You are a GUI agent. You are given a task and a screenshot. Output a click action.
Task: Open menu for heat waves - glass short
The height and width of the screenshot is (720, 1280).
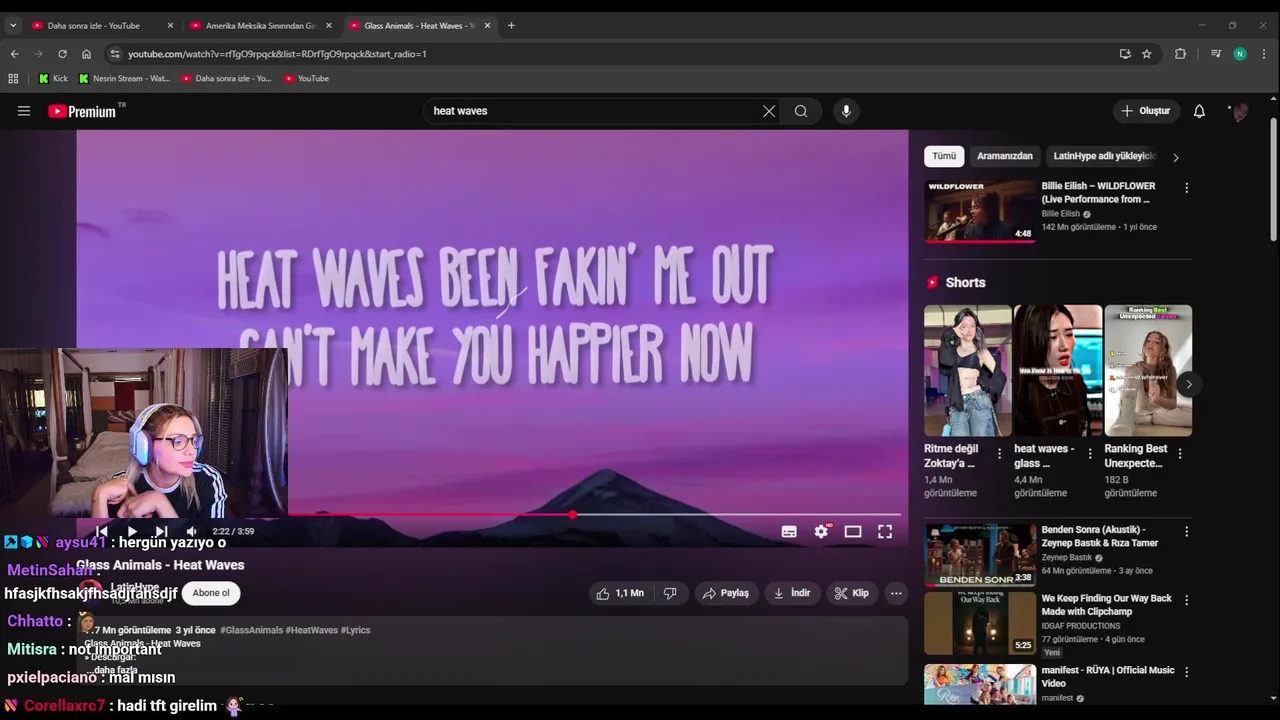pyautogui.click(x=1089, y=454)
